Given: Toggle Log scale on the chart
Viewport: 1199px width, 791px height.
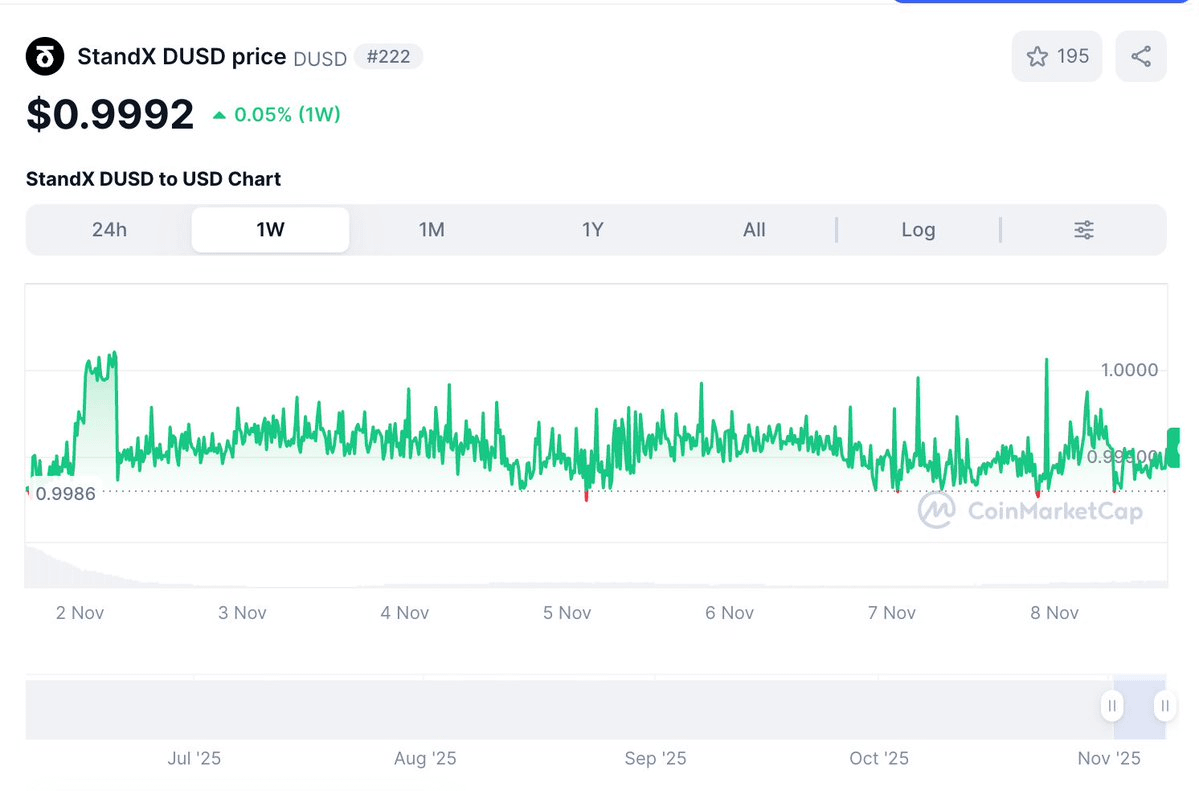Looking at the screenshot, I should [x=918, y=229].
